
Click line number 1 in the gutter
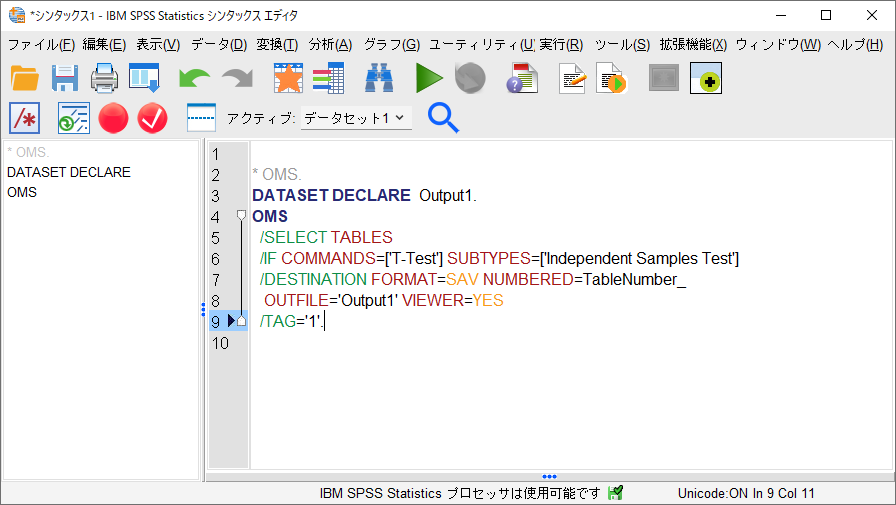215,154
